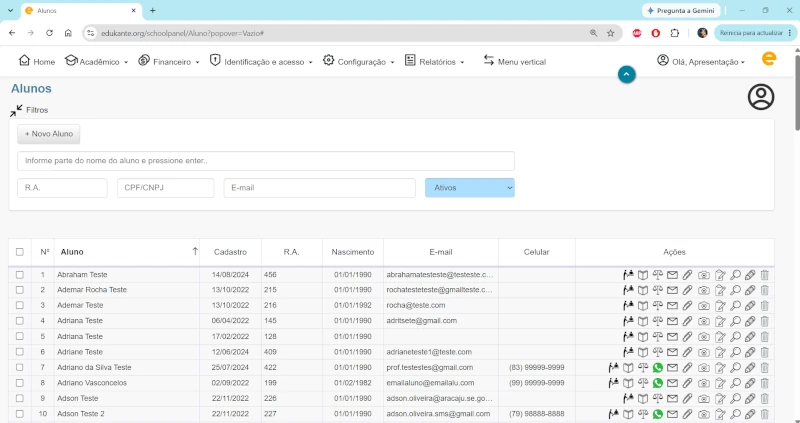
Task: Open the Olá, Apresentação user dropdown
Action: point(701,61)
